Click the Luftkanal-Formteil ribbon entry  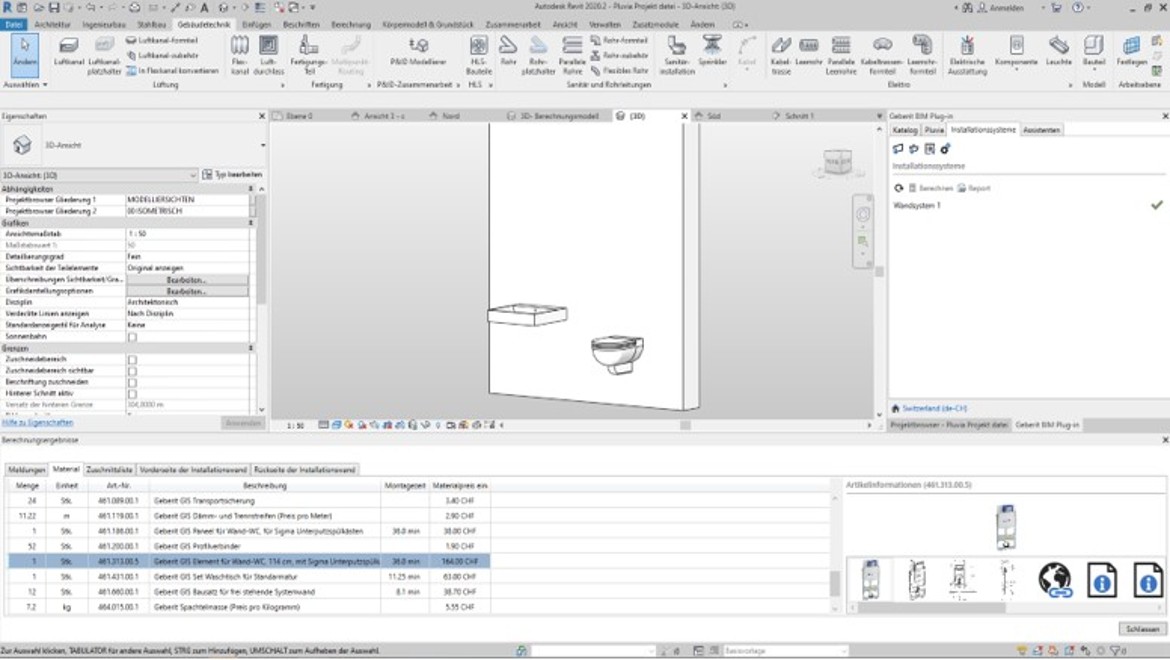tap(162, 40)
